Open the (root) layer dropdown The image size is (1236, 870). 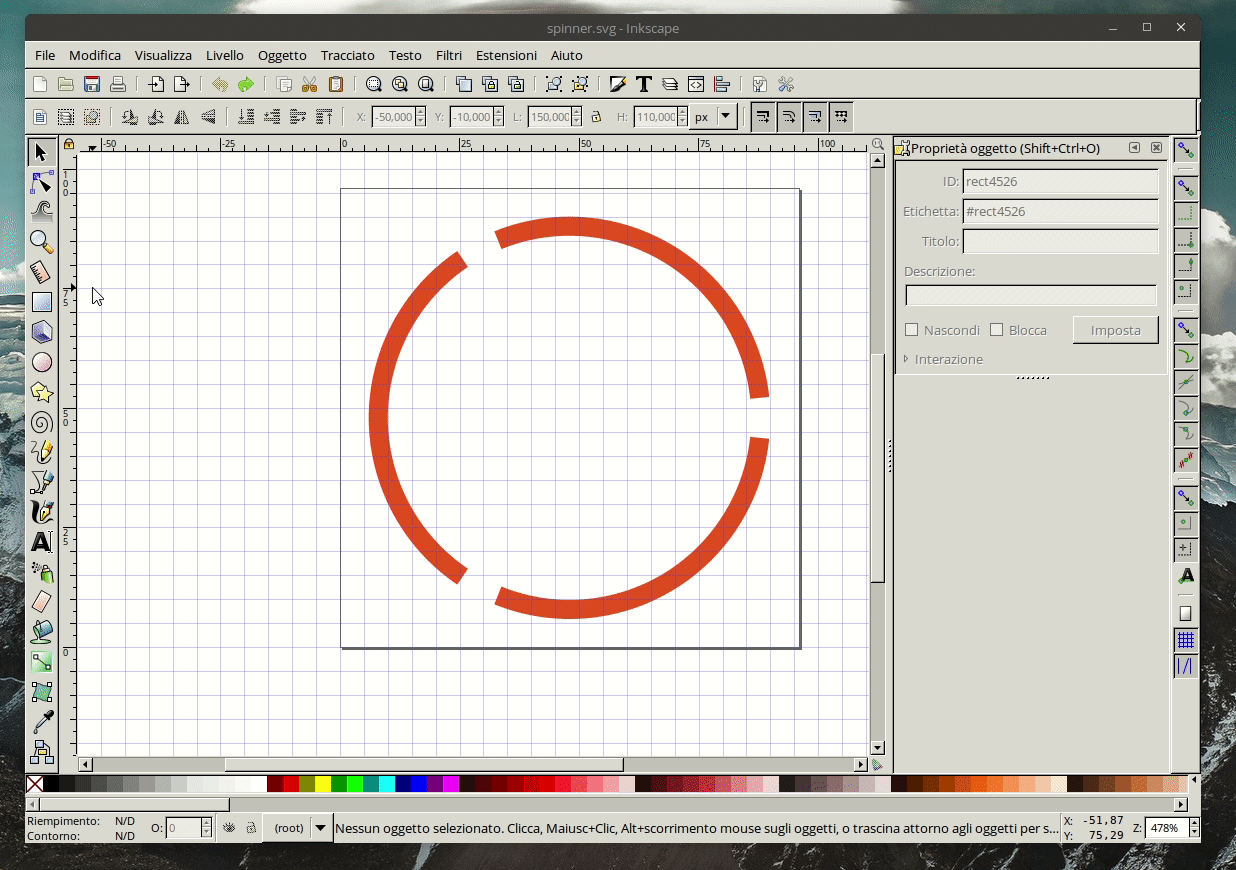tap(298, 828)
